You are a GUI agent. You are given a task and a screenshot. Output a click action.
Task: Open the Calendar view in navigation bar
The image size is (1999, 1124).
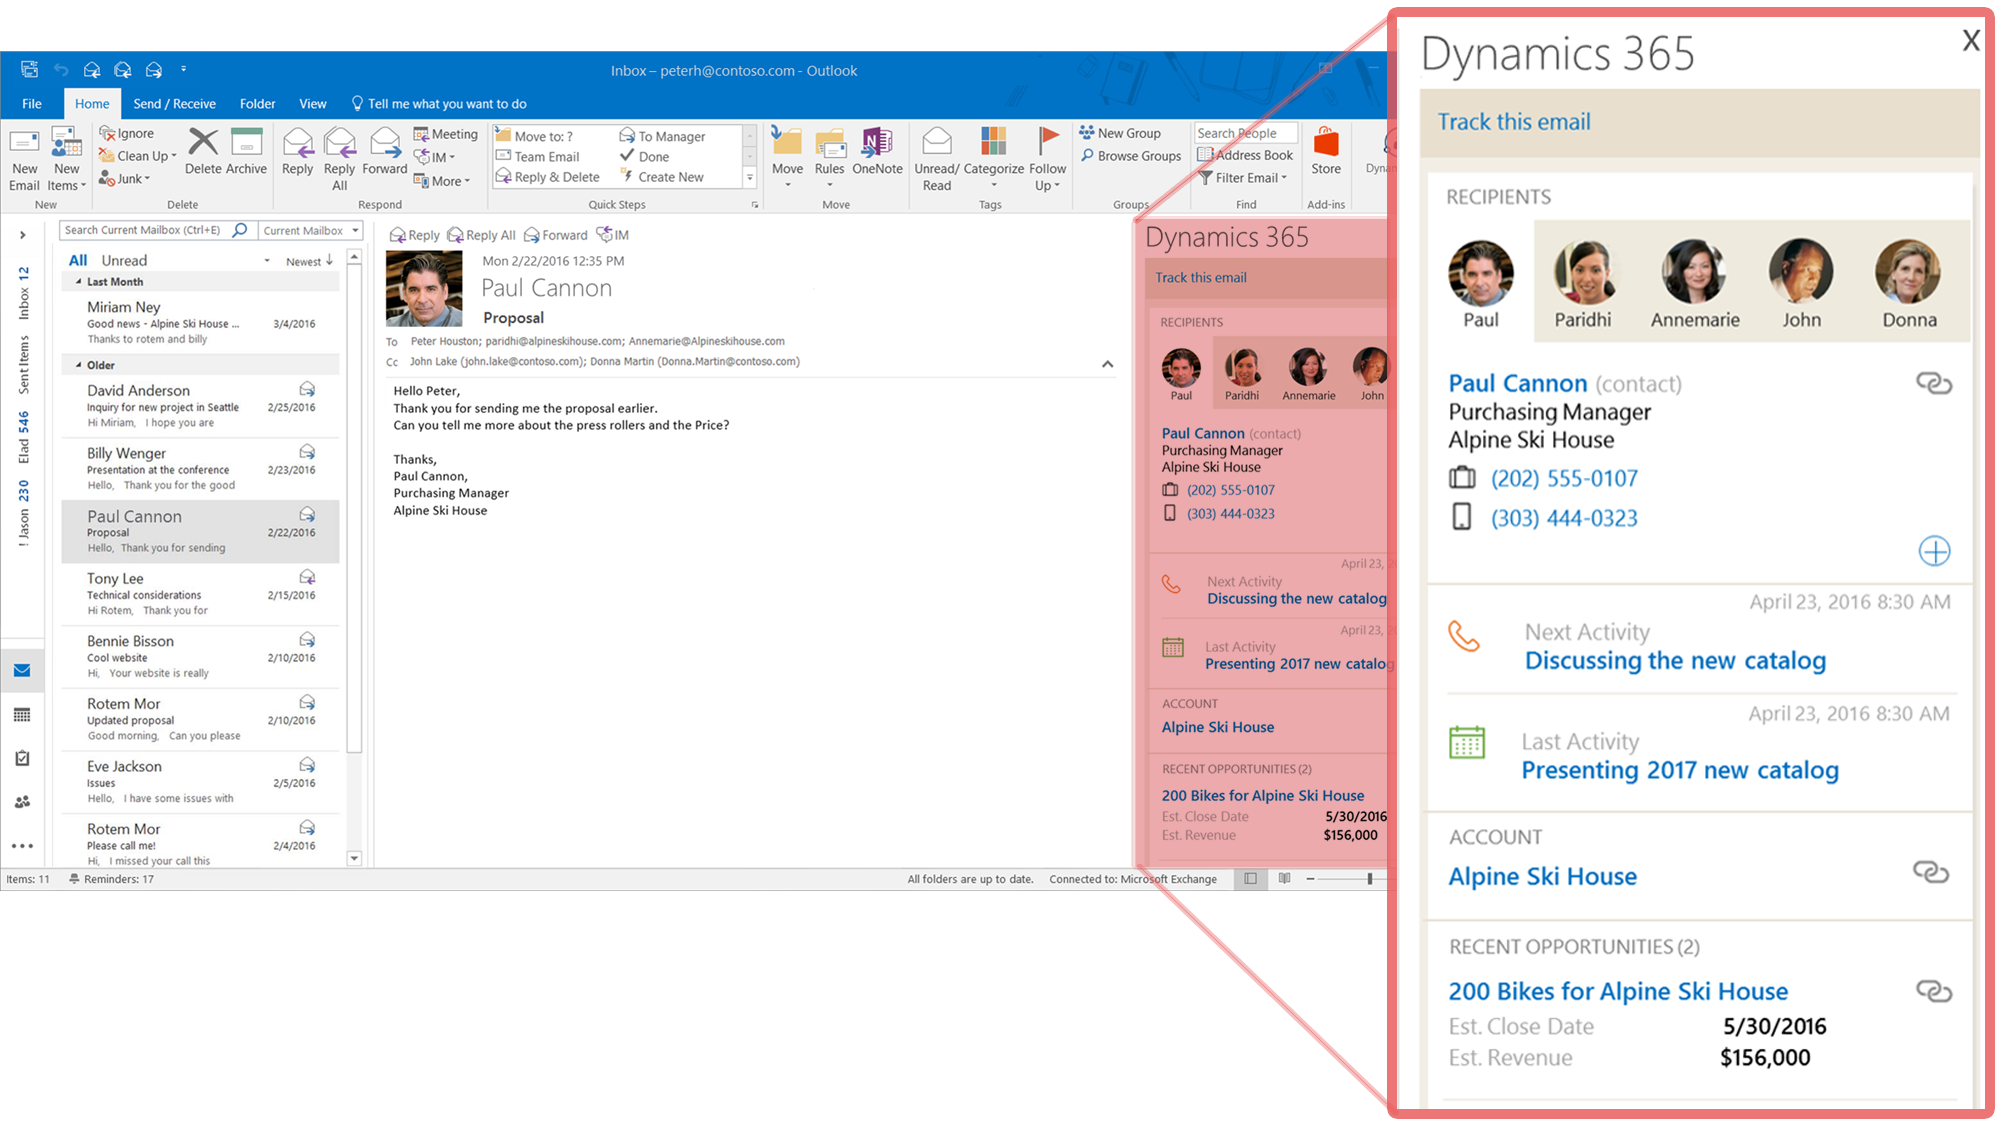(22, 715)
